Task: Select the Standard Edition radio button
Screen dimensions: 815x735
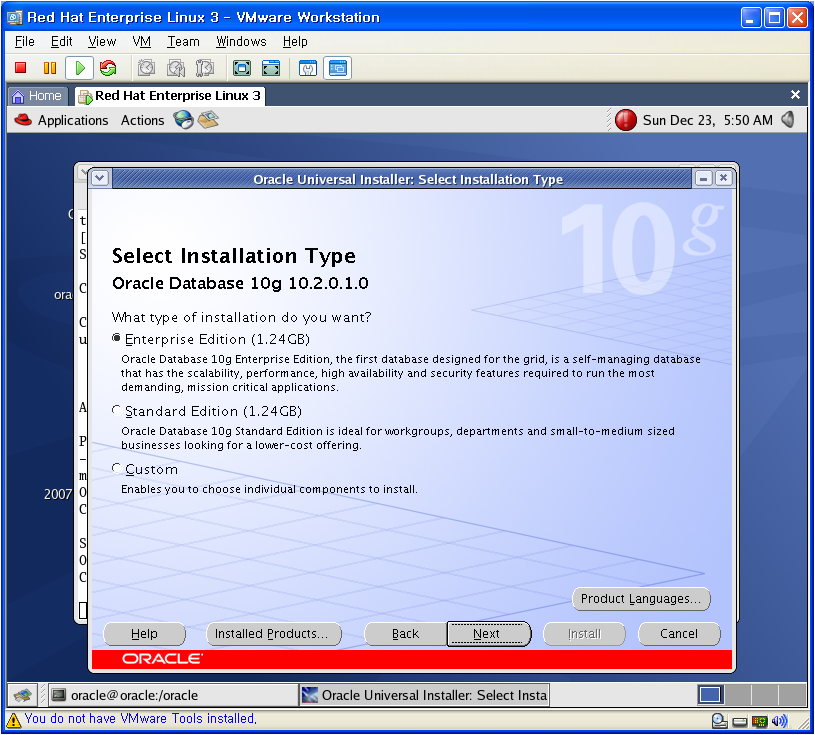Action: click(x=117, y=411)
